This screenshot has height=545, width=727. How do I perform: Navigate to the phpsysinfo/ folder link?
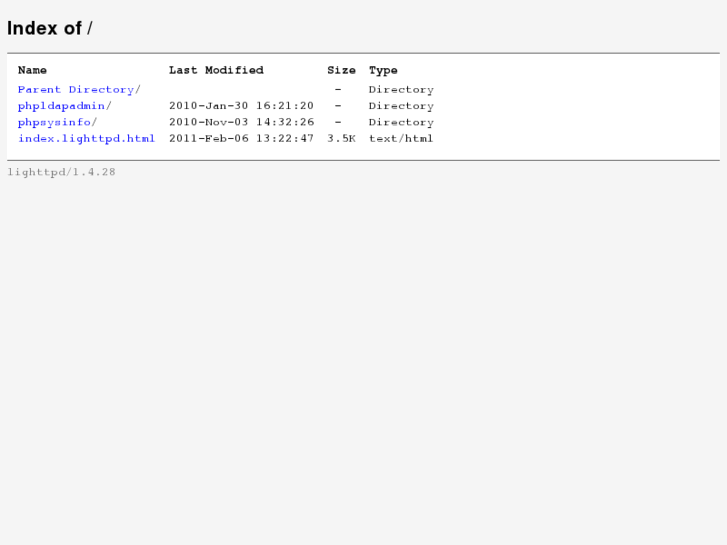point(57,122)
